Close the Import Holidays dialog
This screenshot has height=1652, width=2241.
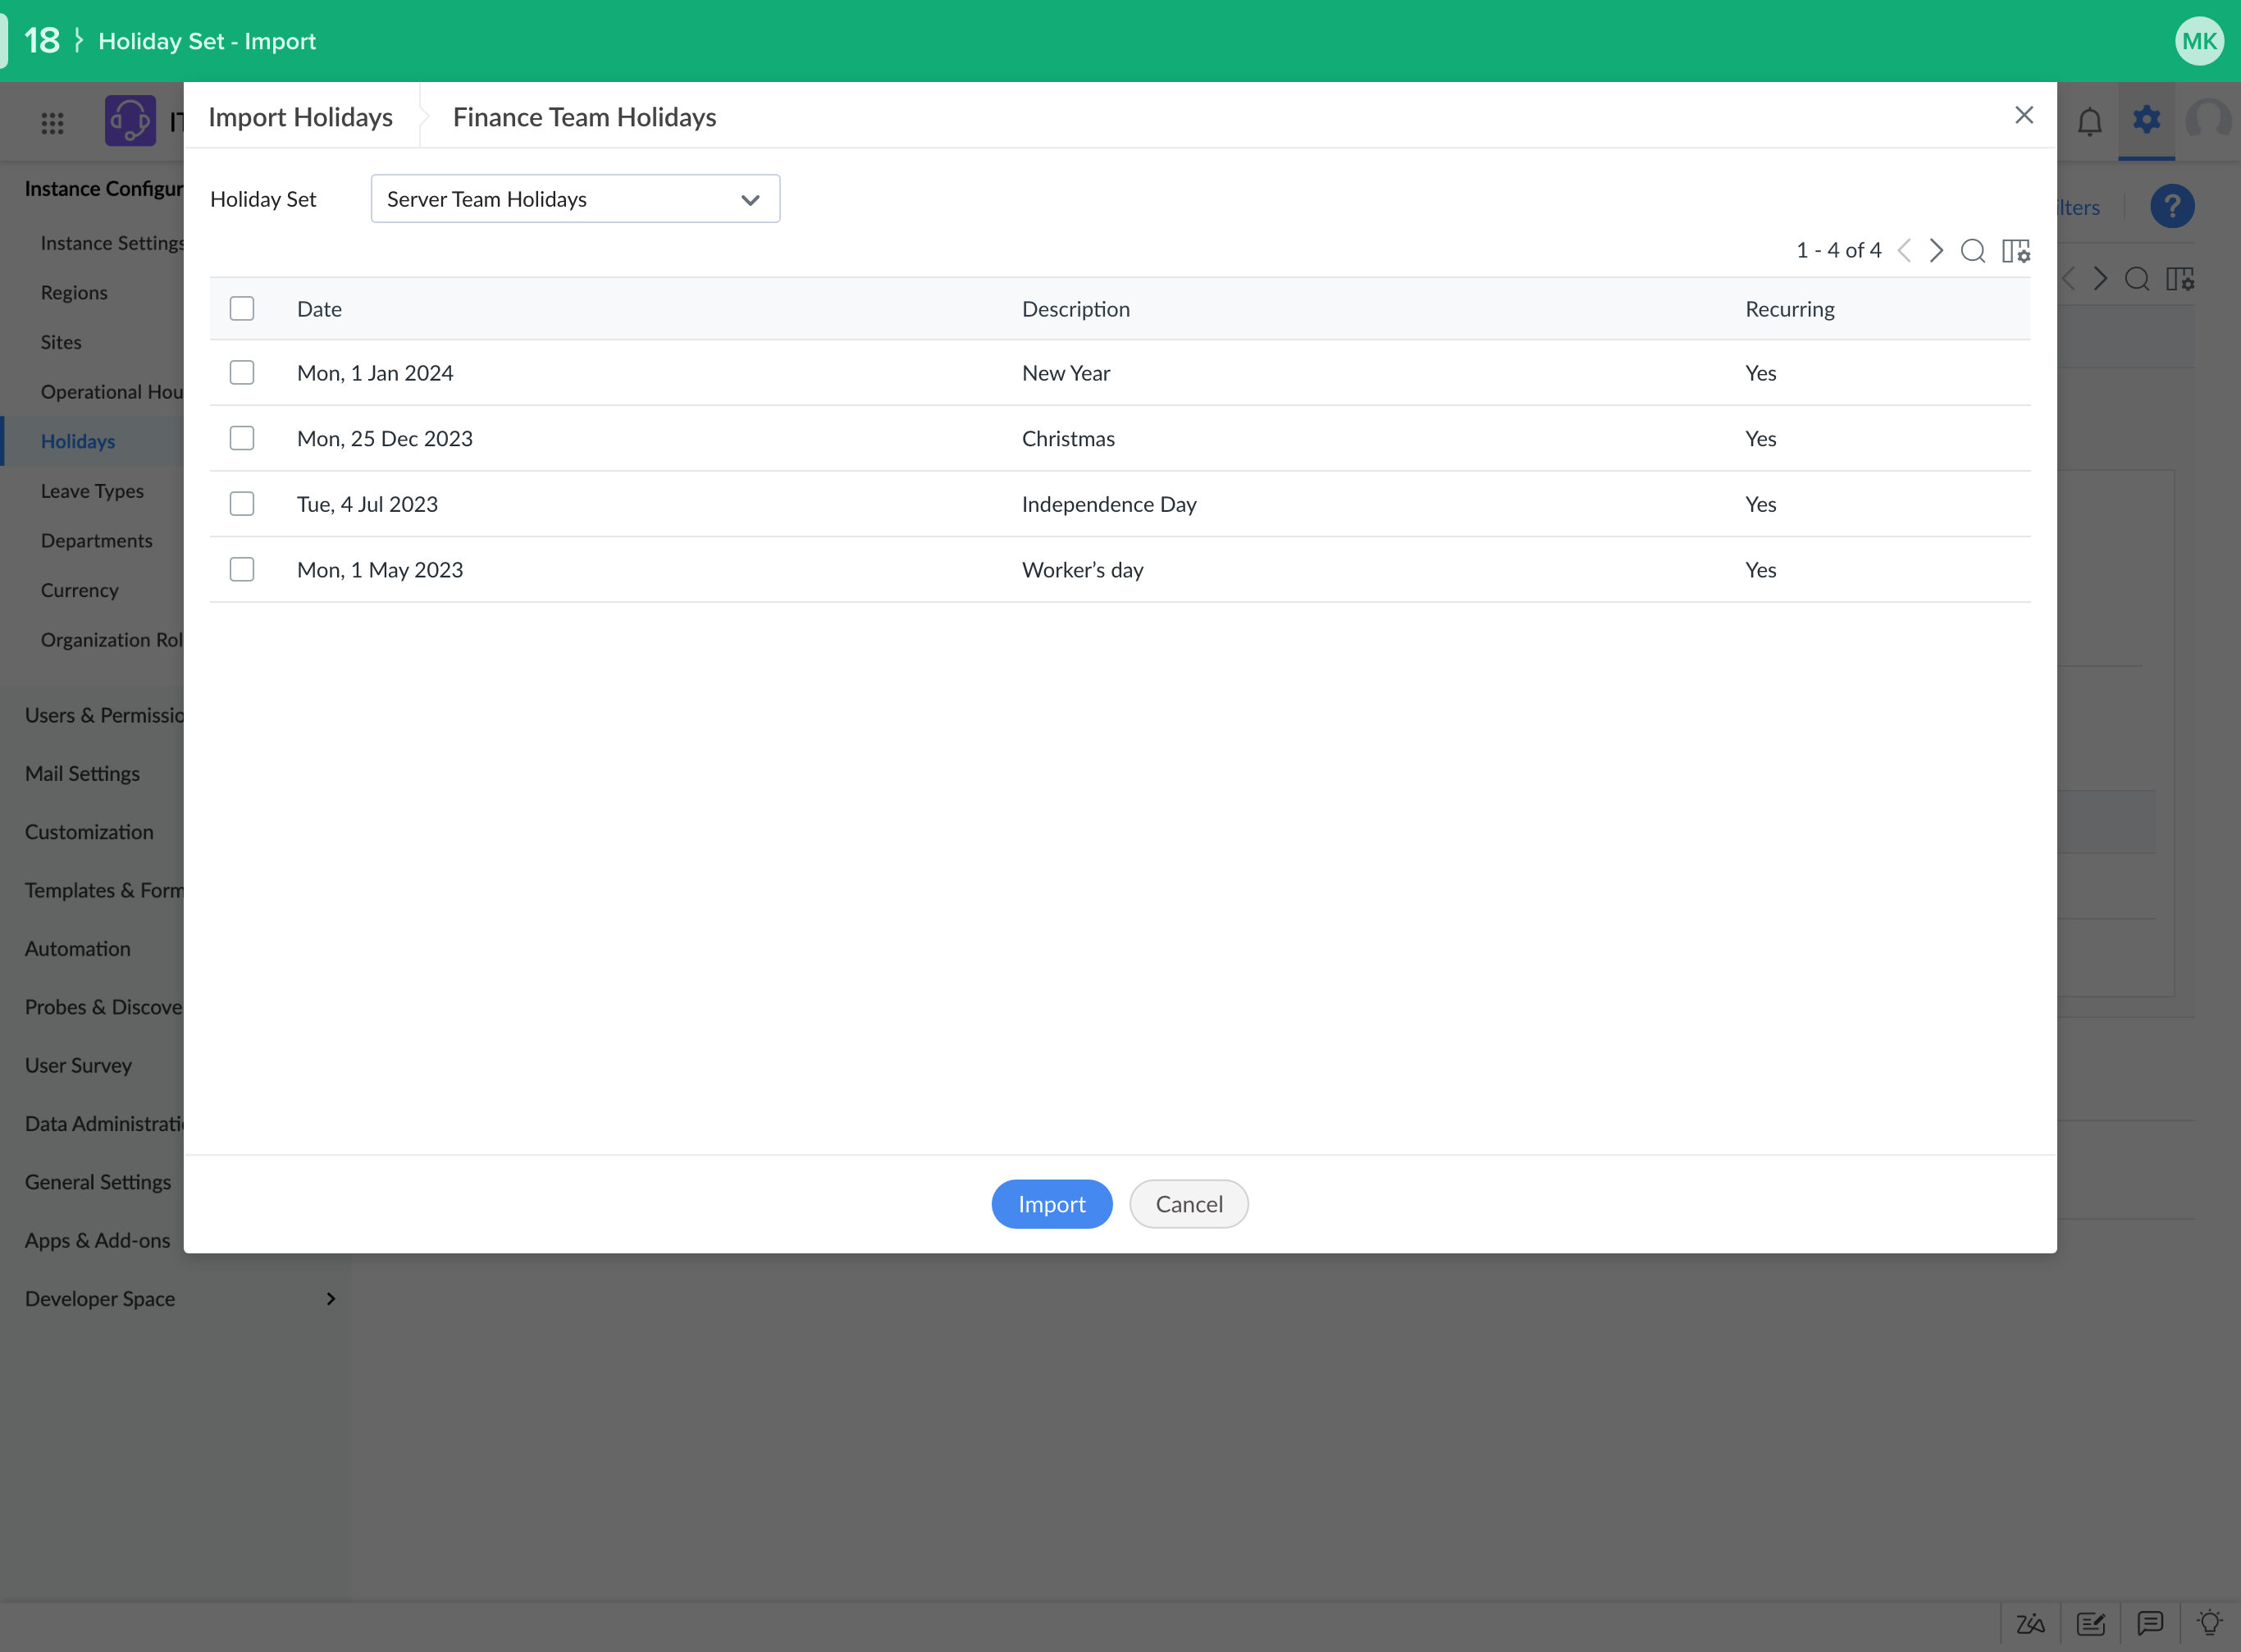click(2024, 115)
